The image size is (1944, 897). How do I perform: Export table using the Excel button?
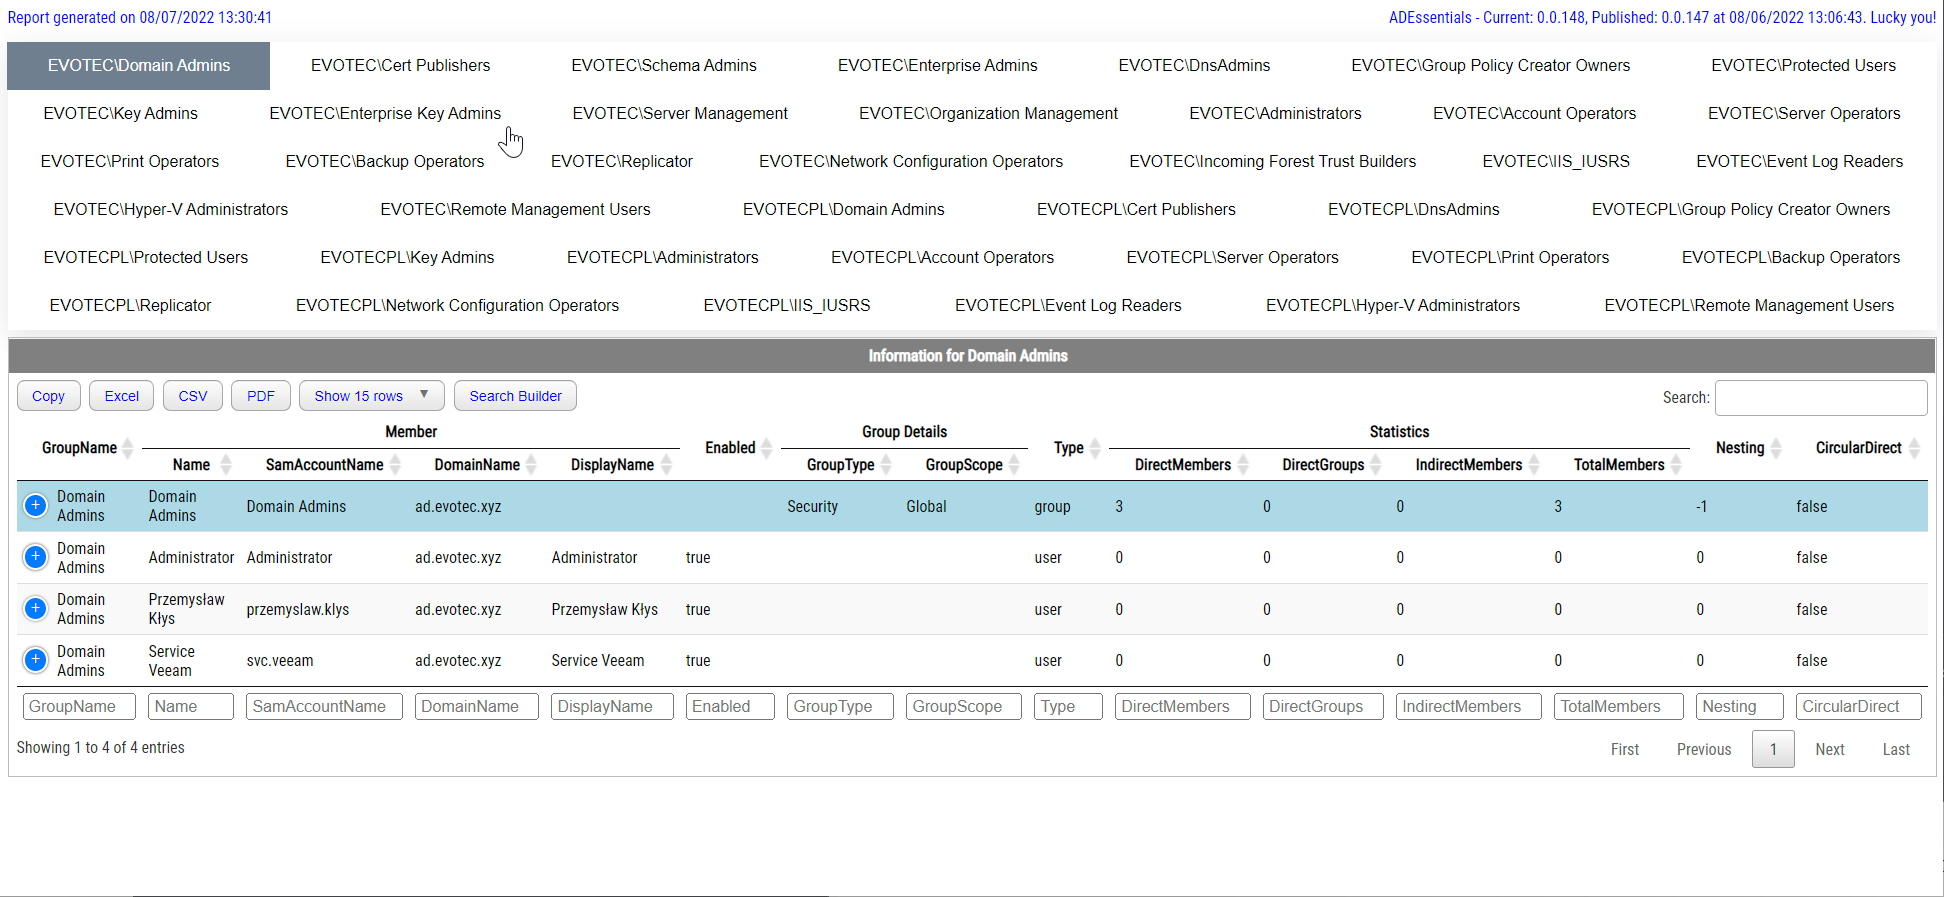122,396
